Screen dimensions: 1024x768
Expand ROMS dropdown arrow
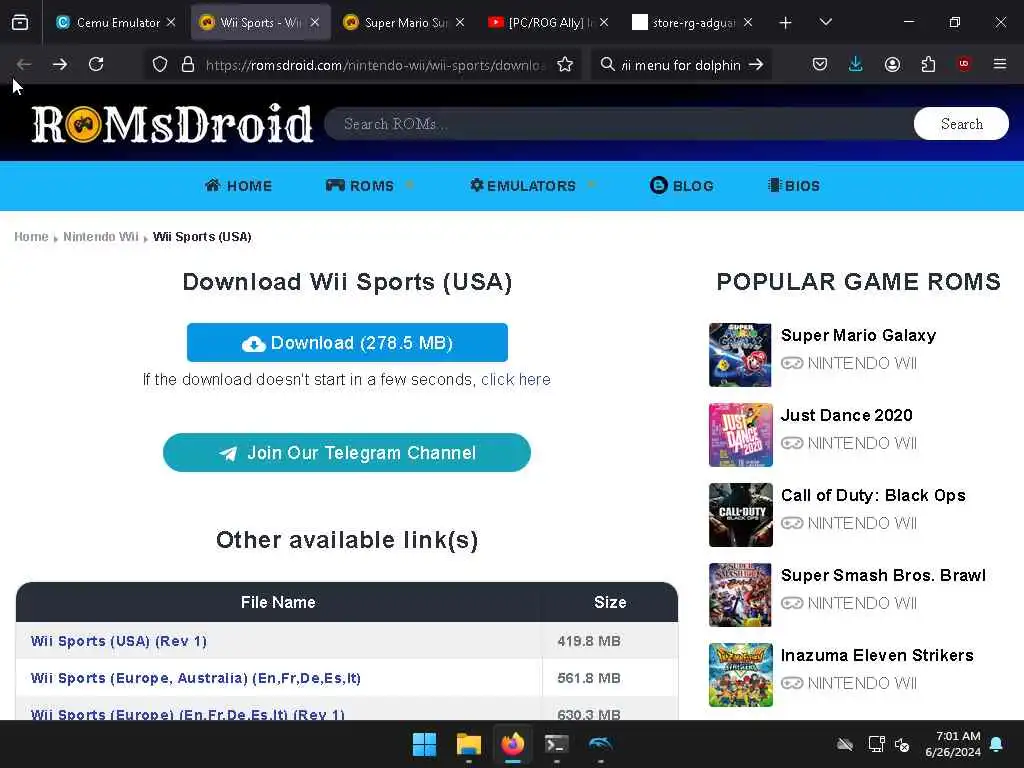click(409, 185)
